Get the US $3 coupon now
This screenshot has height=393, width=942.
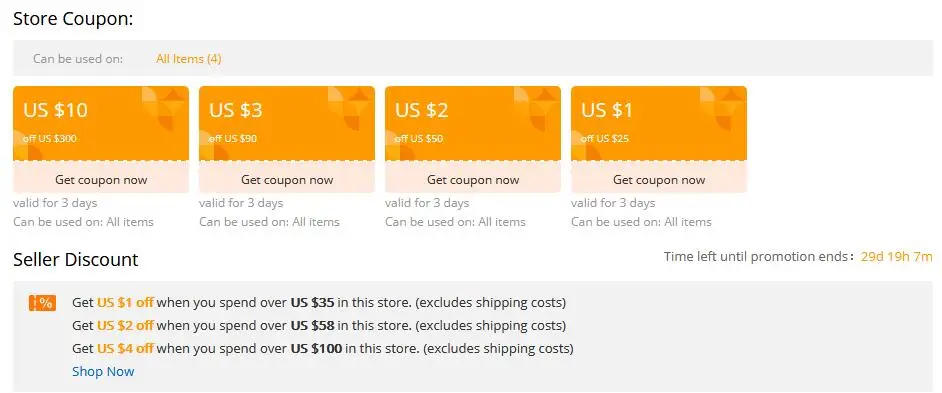(x=287, y=179)
